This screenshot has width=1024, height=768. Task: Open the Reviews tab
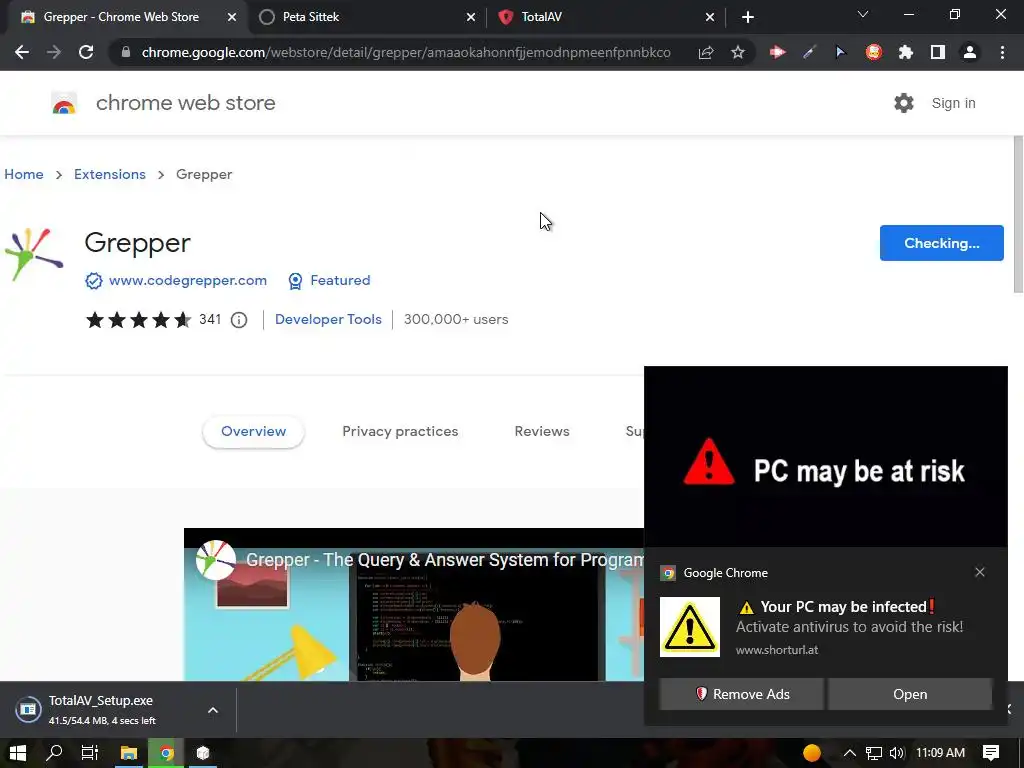542,432
